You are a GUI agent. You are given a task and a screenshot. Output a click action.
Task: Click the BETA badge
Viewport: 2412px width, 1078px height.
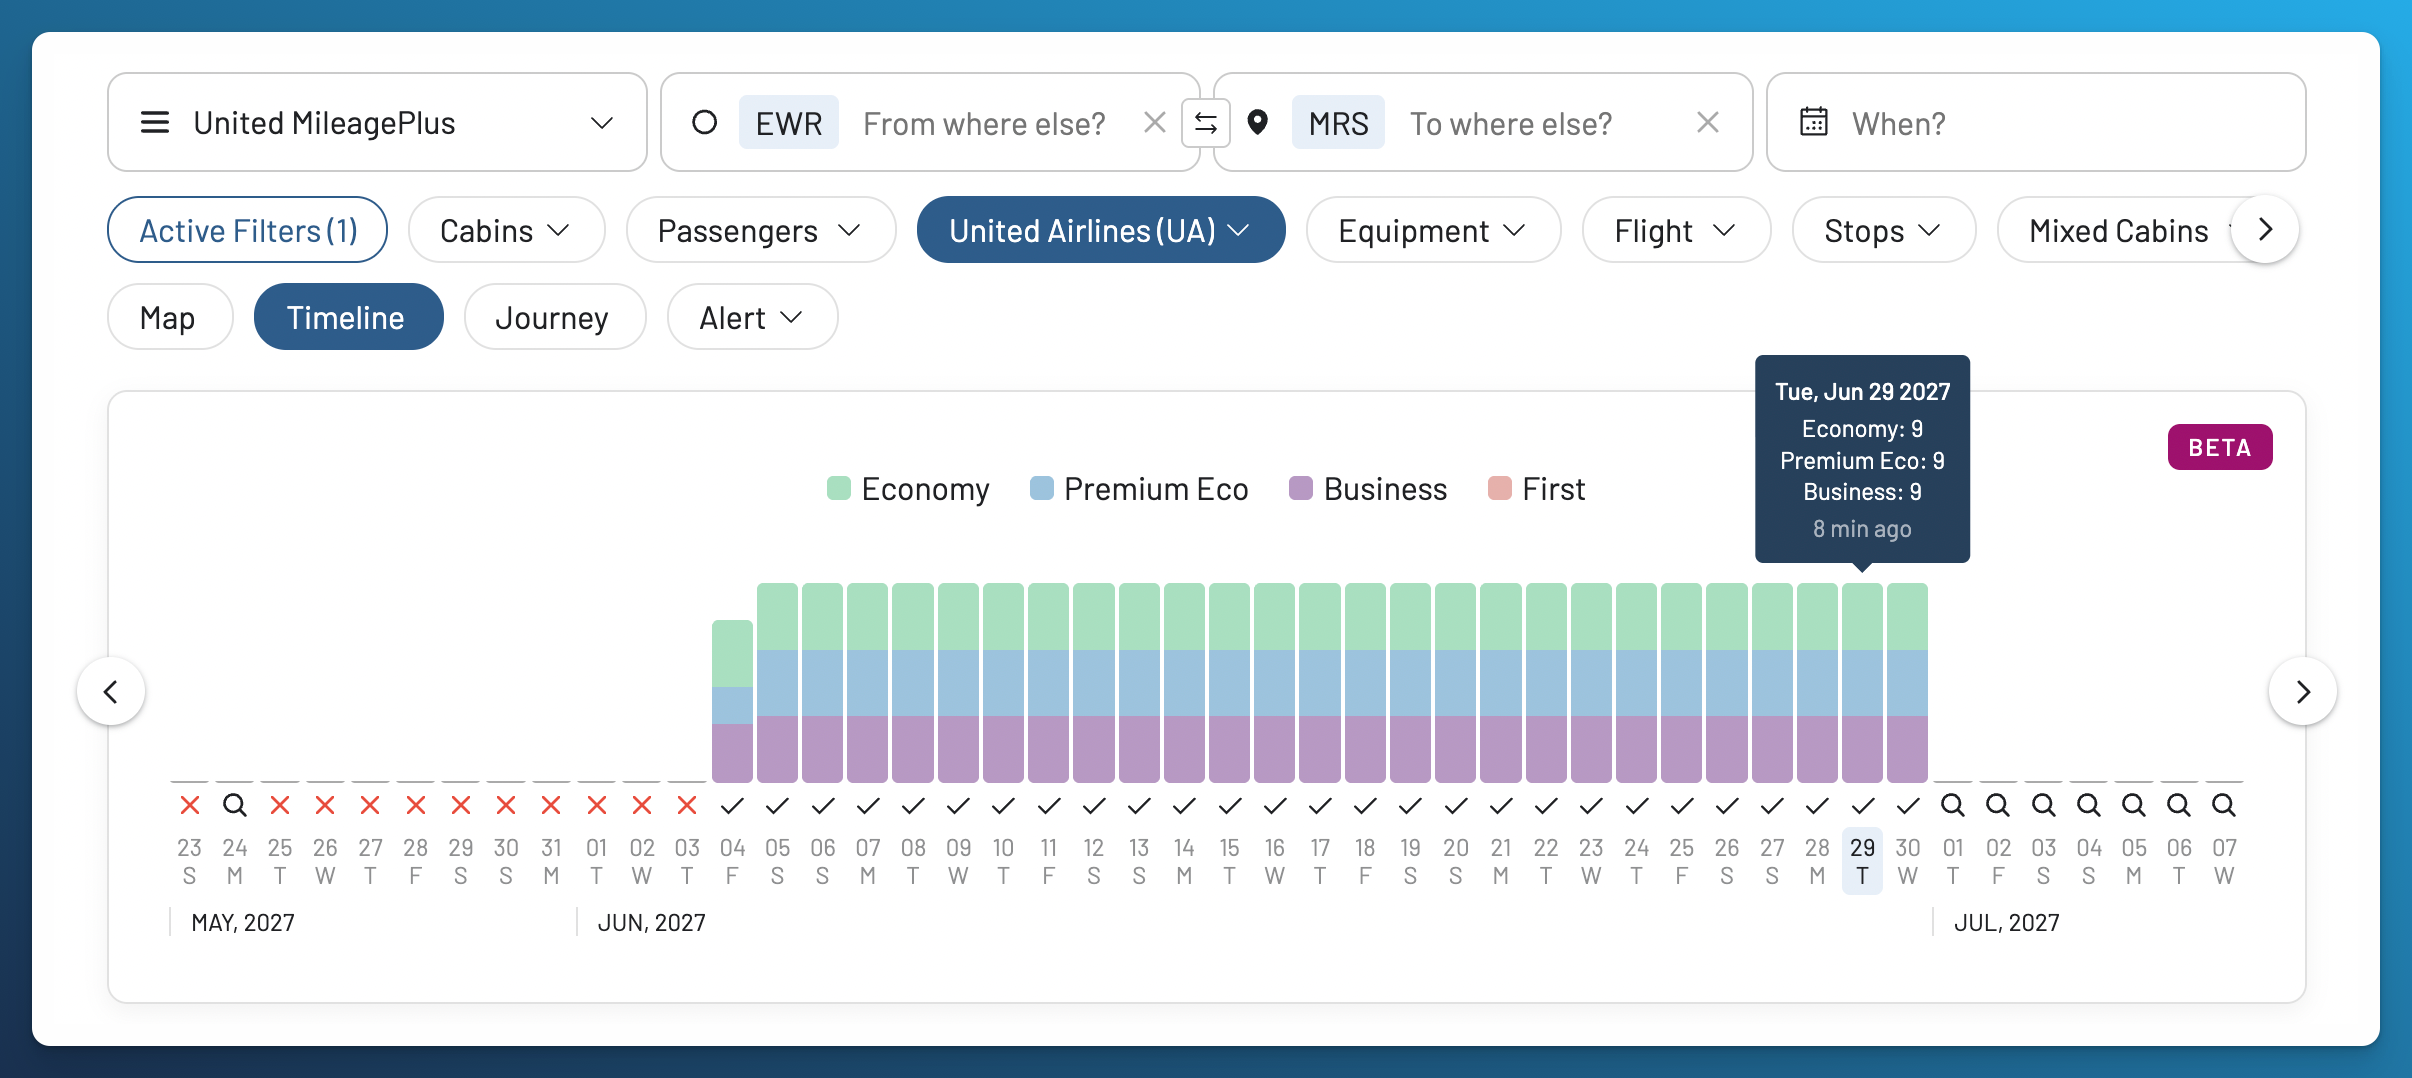coord(2220,447)
